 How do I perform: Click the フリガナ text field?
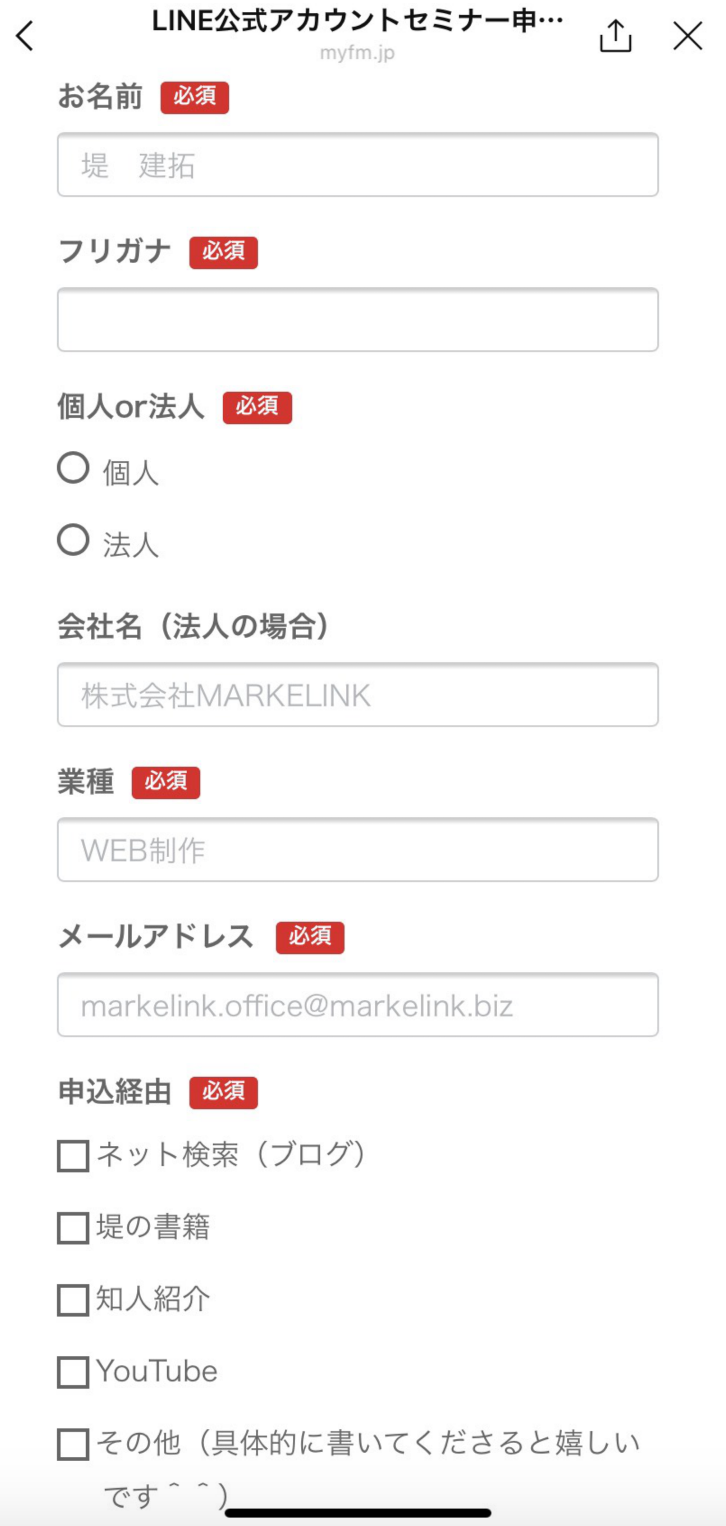(x=357, y=320)
